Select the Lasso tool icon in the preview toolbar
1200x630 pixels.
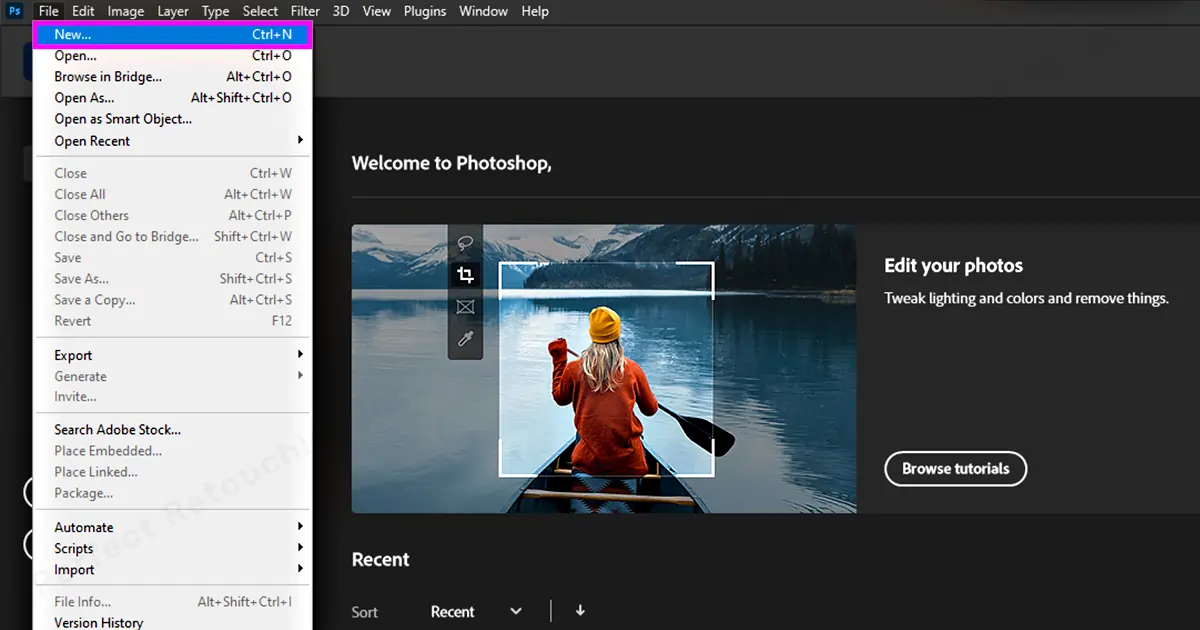[465, 242]
